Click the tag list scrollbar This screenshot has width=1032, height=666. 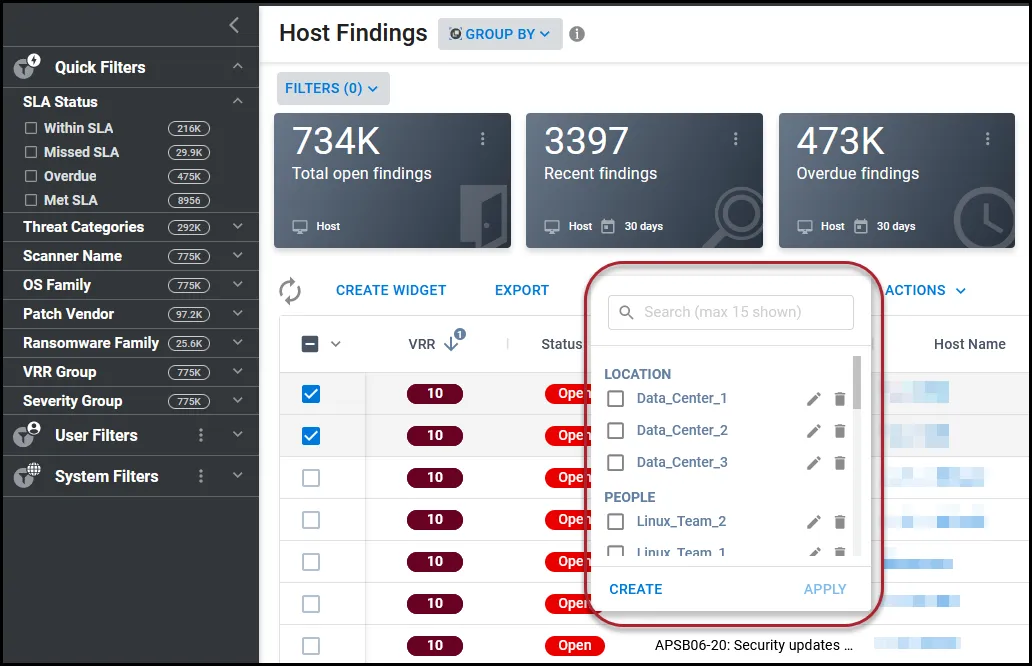[857, 382]
